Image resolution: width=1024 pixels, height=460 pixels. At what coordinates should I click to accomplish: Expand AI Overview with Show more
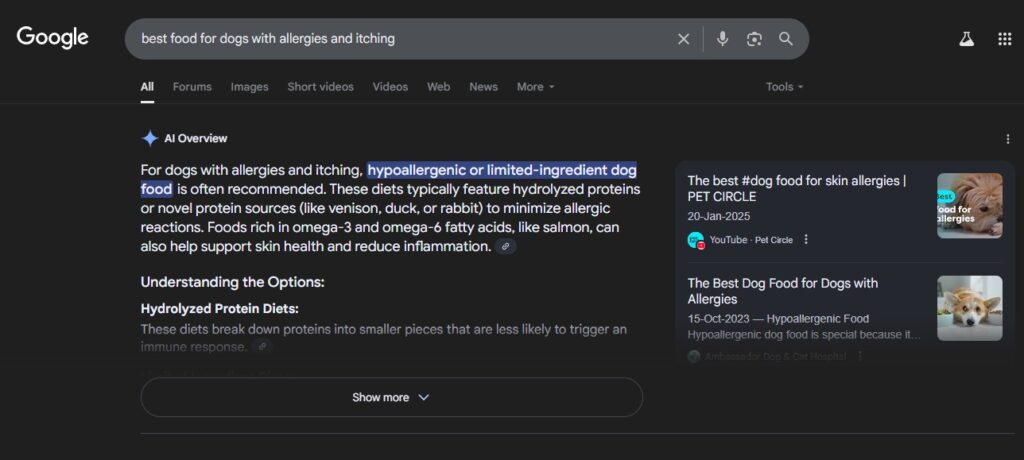391,397
